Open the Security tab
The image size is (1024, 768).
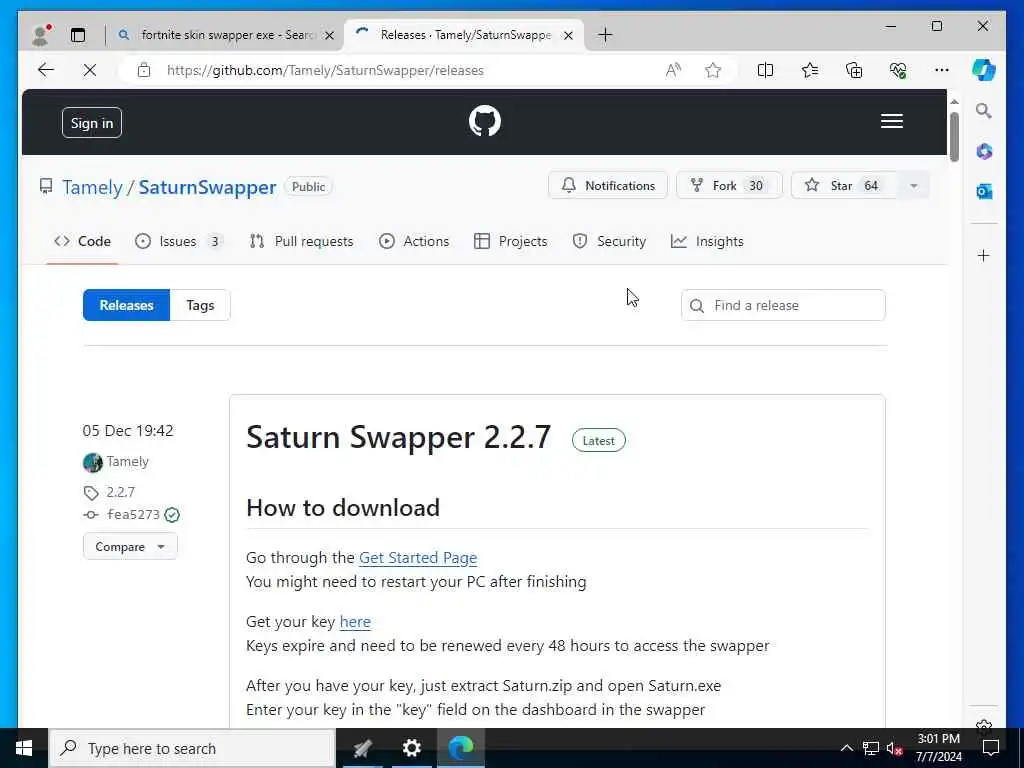pos(609,242)
